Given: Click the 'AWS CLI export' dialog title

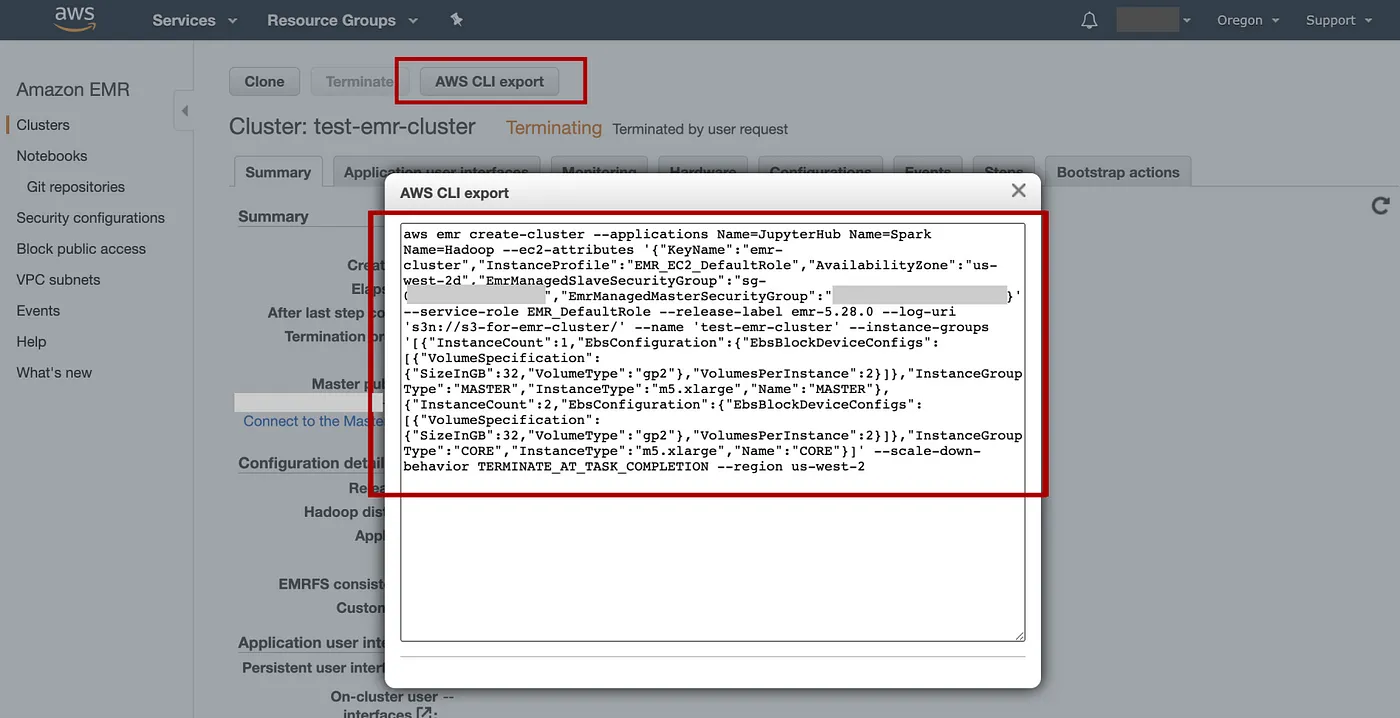Looking at the screenshot, I should click(x=454, y=193).
